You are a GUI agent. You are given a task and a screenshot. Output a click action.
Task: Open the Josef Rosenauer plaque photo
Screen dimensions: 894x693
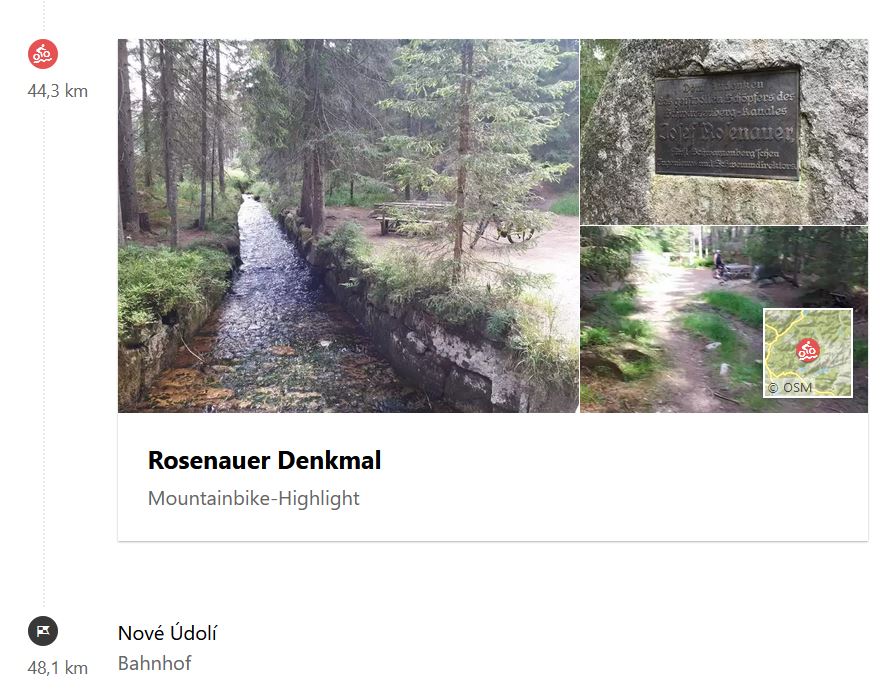tap(724, 131)
